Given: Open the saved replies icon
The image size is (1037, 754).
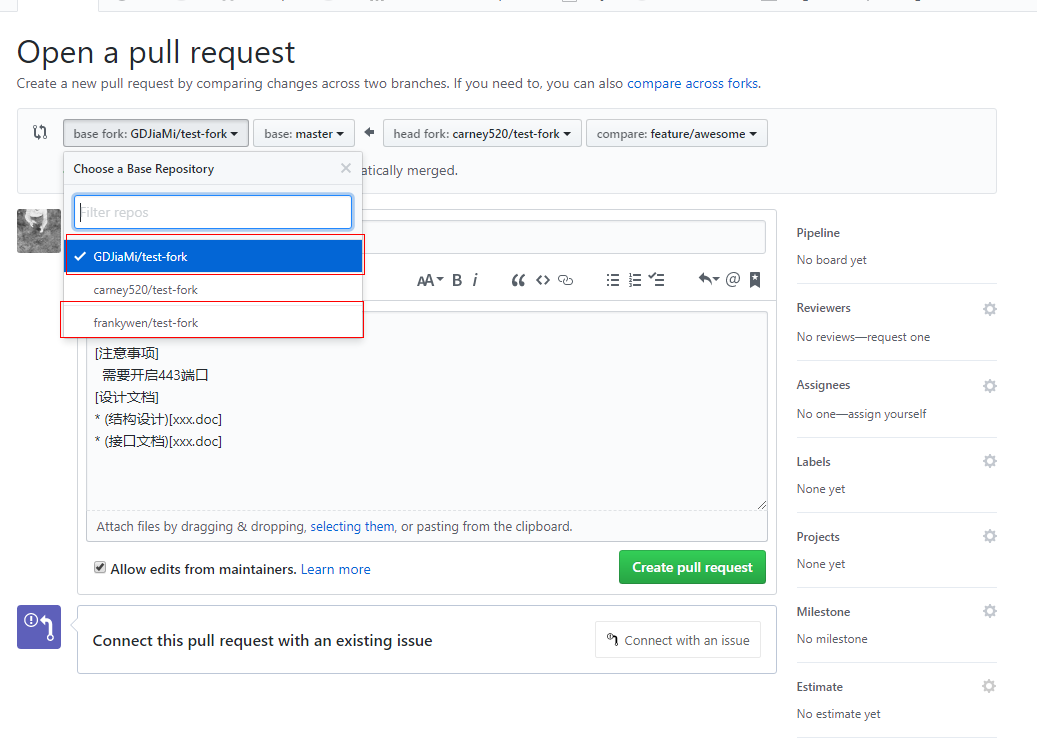Looking at the screenshot, I should [755, 280].
